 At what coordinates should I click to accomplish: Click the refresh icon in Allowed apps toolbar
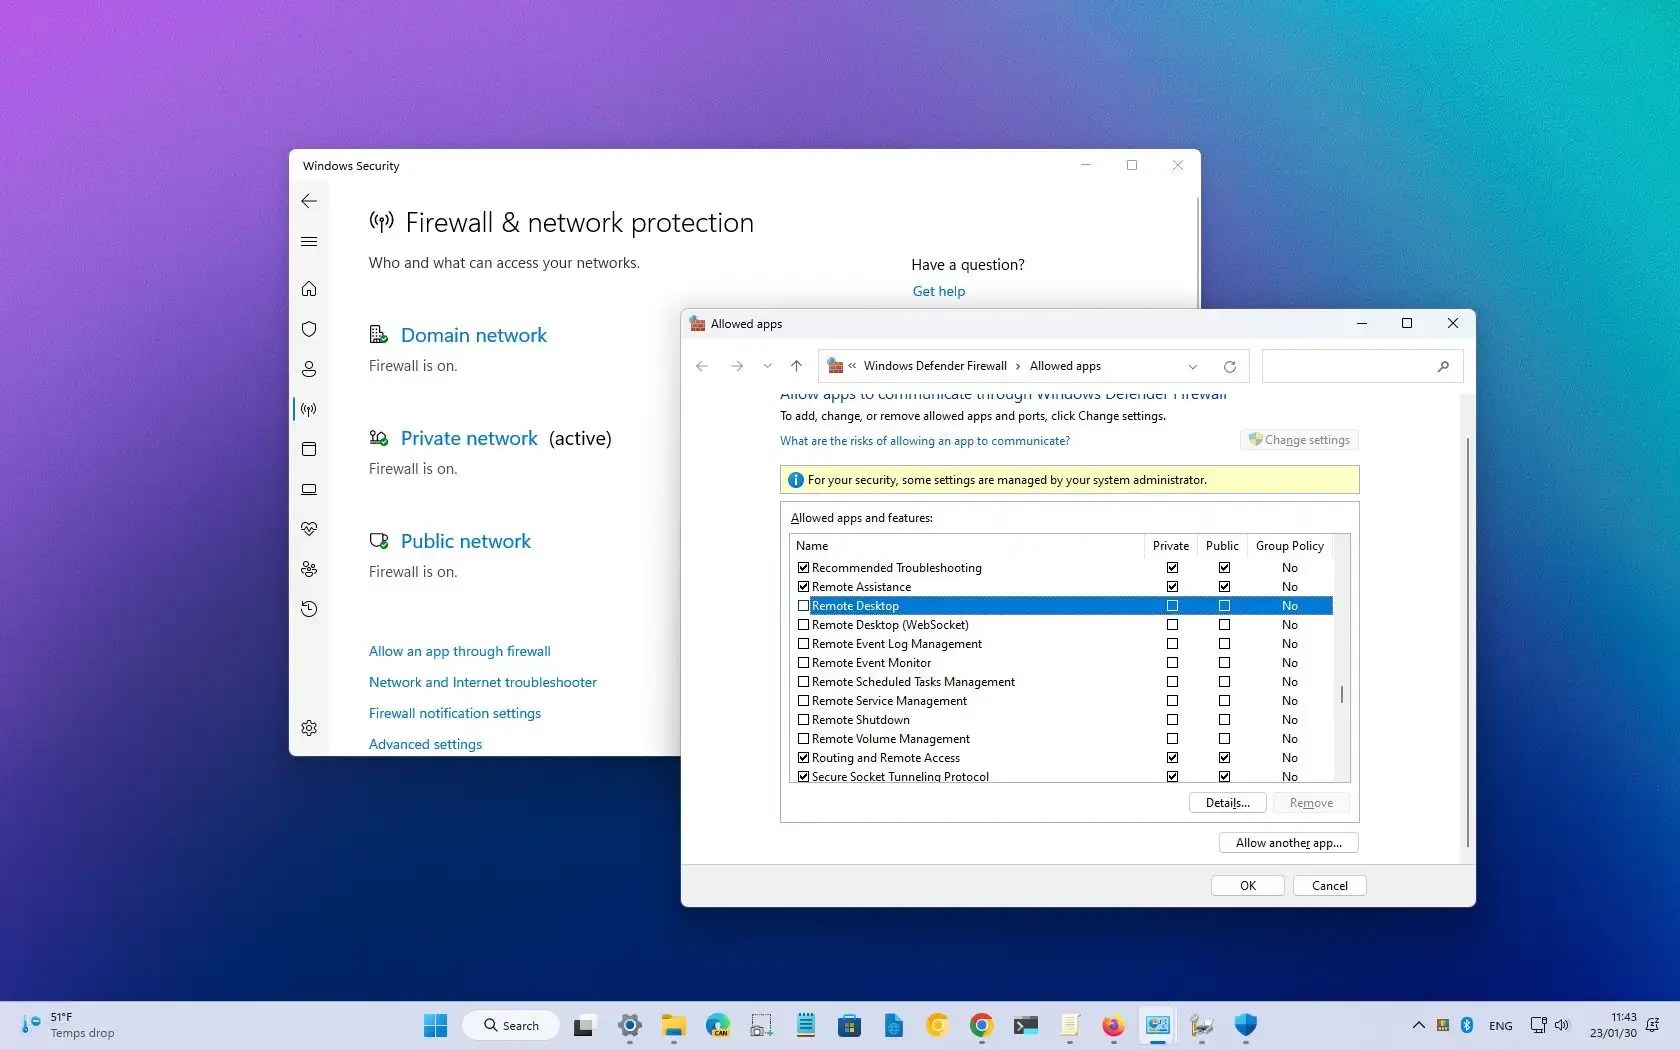tap(1230, 366)
